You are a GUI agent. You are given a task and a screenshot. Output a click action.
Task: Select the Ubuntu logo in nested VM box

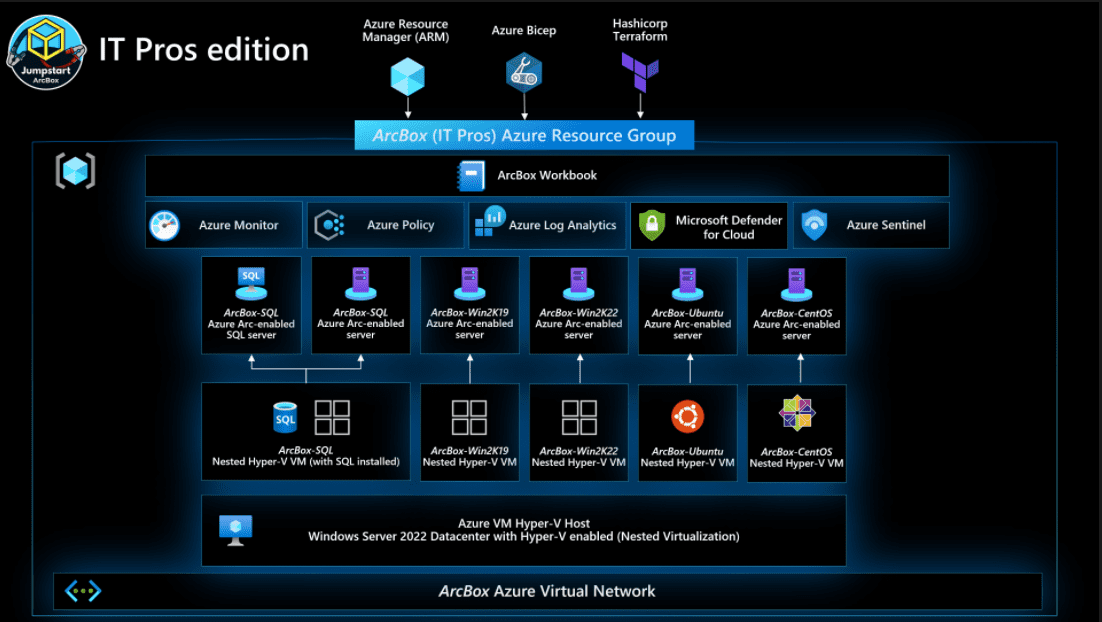point(687,417)
